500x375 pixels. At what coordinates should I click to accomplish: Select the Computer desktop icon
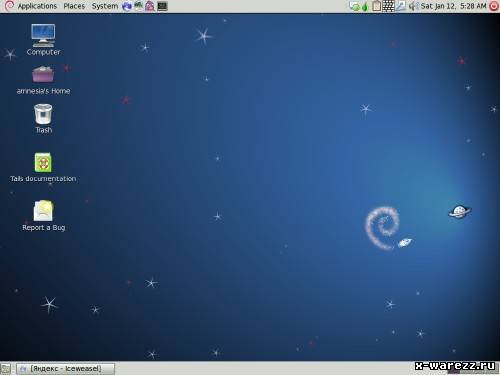[43, 40]
